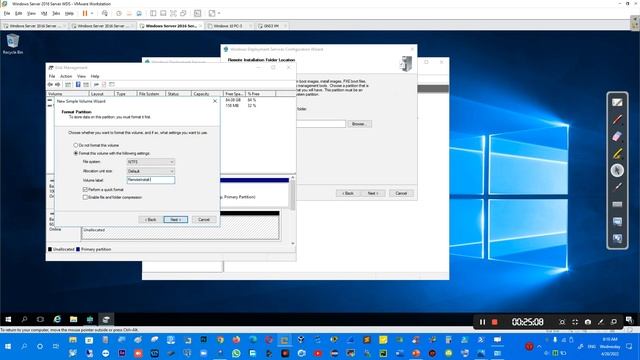Image resolution: width=640 pixels, height=360 pixels.
Task: Stop the screen recording
Action: point(495,322)
